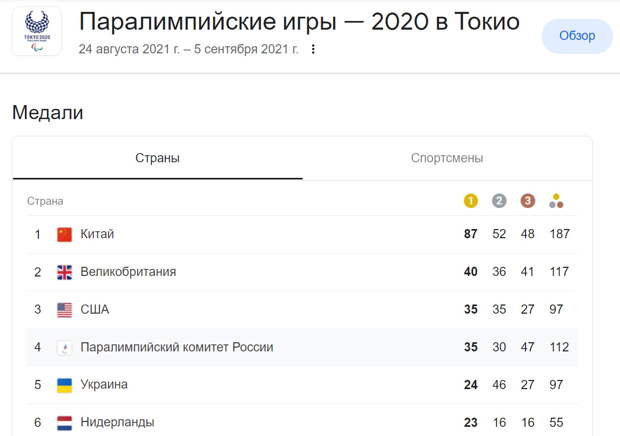Click the Обзор button
This screenshot has width=620, height=436.
(577, 36)
